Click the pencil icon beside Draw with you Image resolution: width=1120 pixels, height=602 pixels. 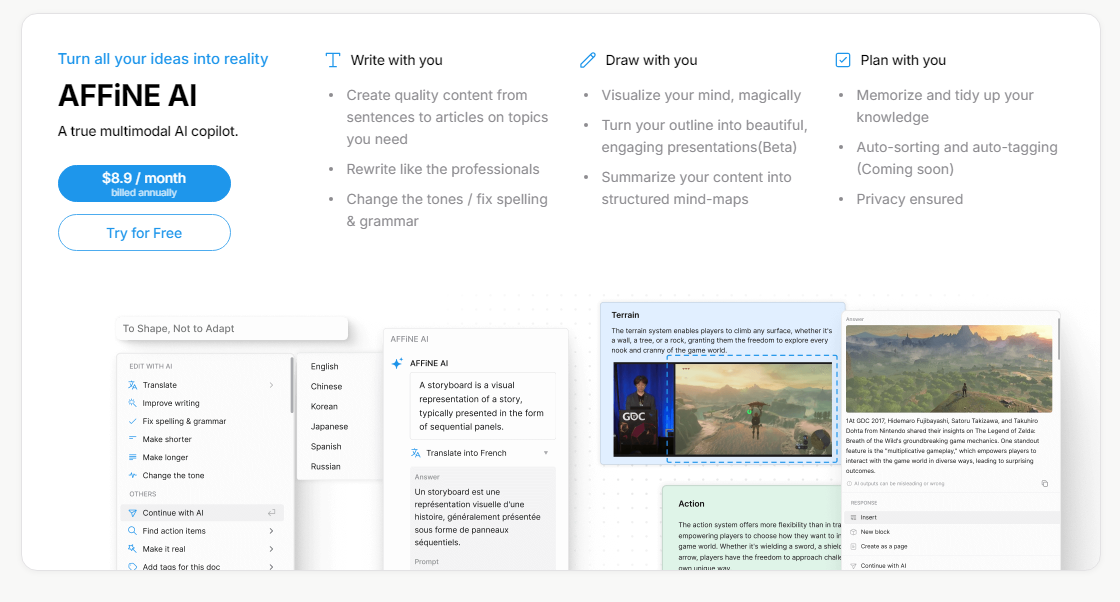[588, 60]
